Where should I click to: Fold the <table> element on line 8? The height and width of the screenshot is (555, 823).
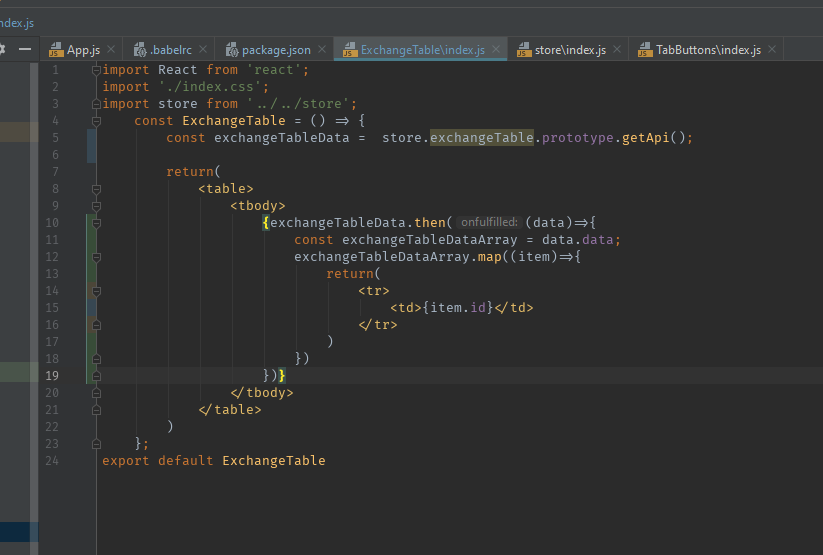coord(96,189)
